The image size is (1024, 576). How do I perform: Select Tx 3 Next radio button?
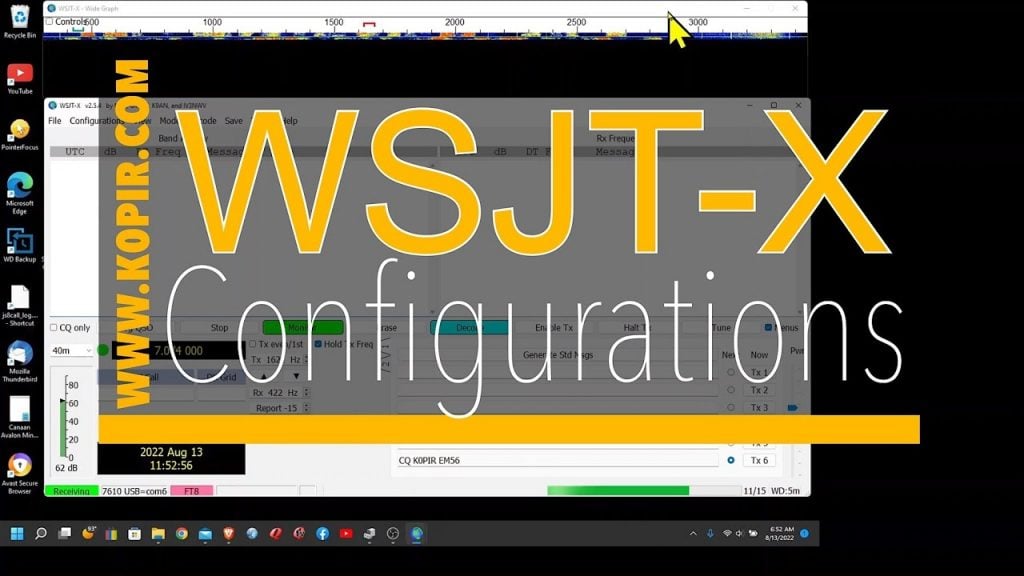pos(731,408)
